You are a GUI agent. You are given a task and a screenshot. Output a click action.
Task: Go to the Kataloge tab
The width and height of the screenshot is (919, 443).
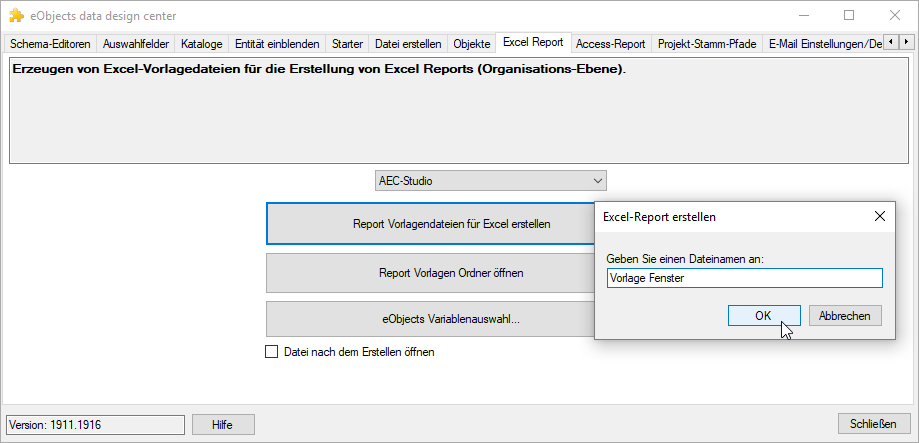click(x=202, y=44)
